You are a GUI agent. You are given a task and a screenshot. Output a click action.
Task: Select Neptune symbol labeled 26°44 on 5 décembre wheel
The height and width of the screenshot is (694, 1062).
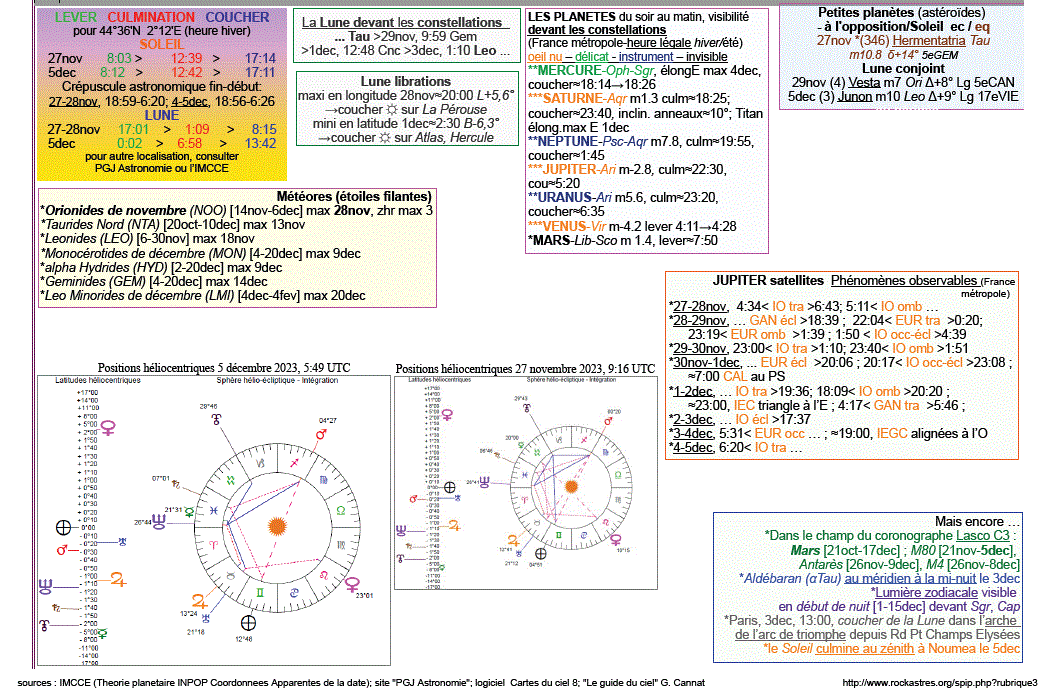click(x=158, y=521)
